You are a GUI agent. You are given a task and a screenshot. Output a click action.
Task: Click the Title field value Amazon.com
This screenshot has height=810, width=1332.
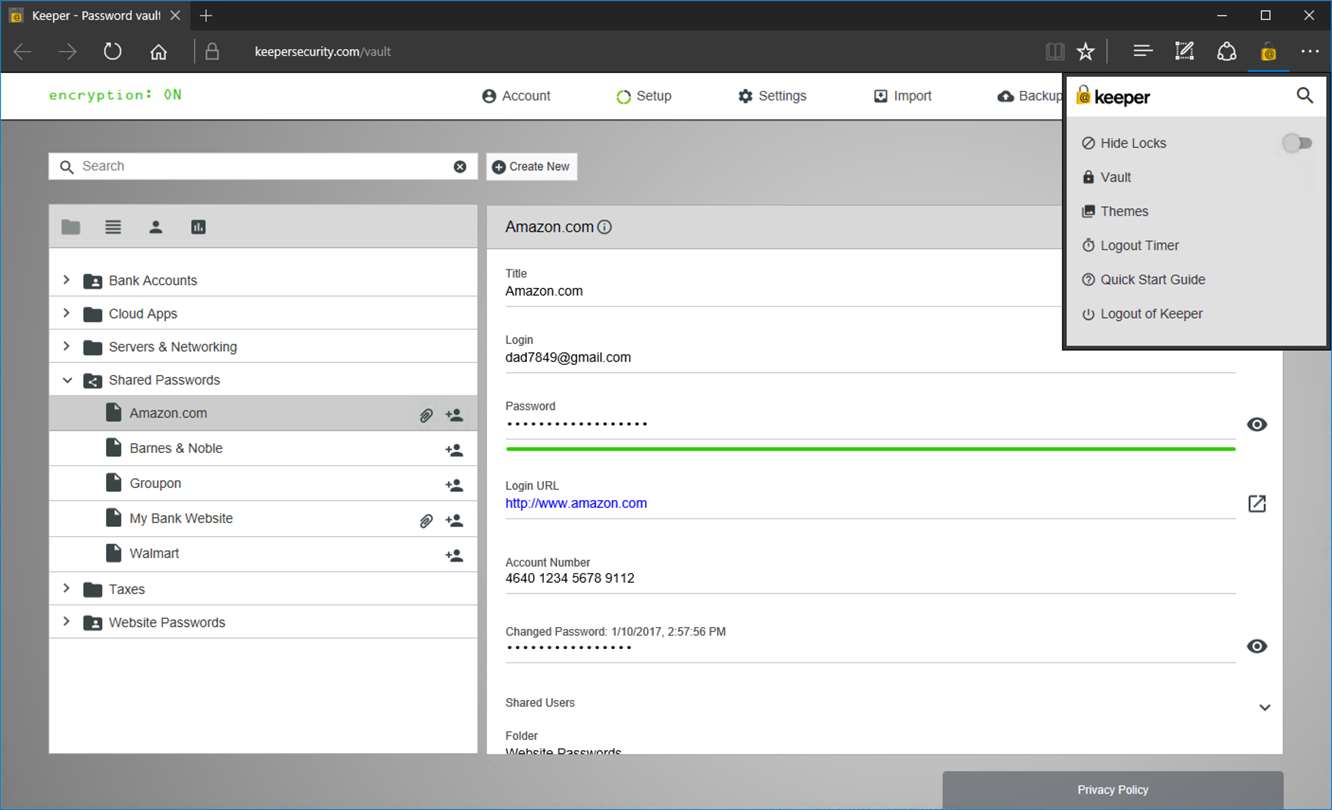pos(544,291)
